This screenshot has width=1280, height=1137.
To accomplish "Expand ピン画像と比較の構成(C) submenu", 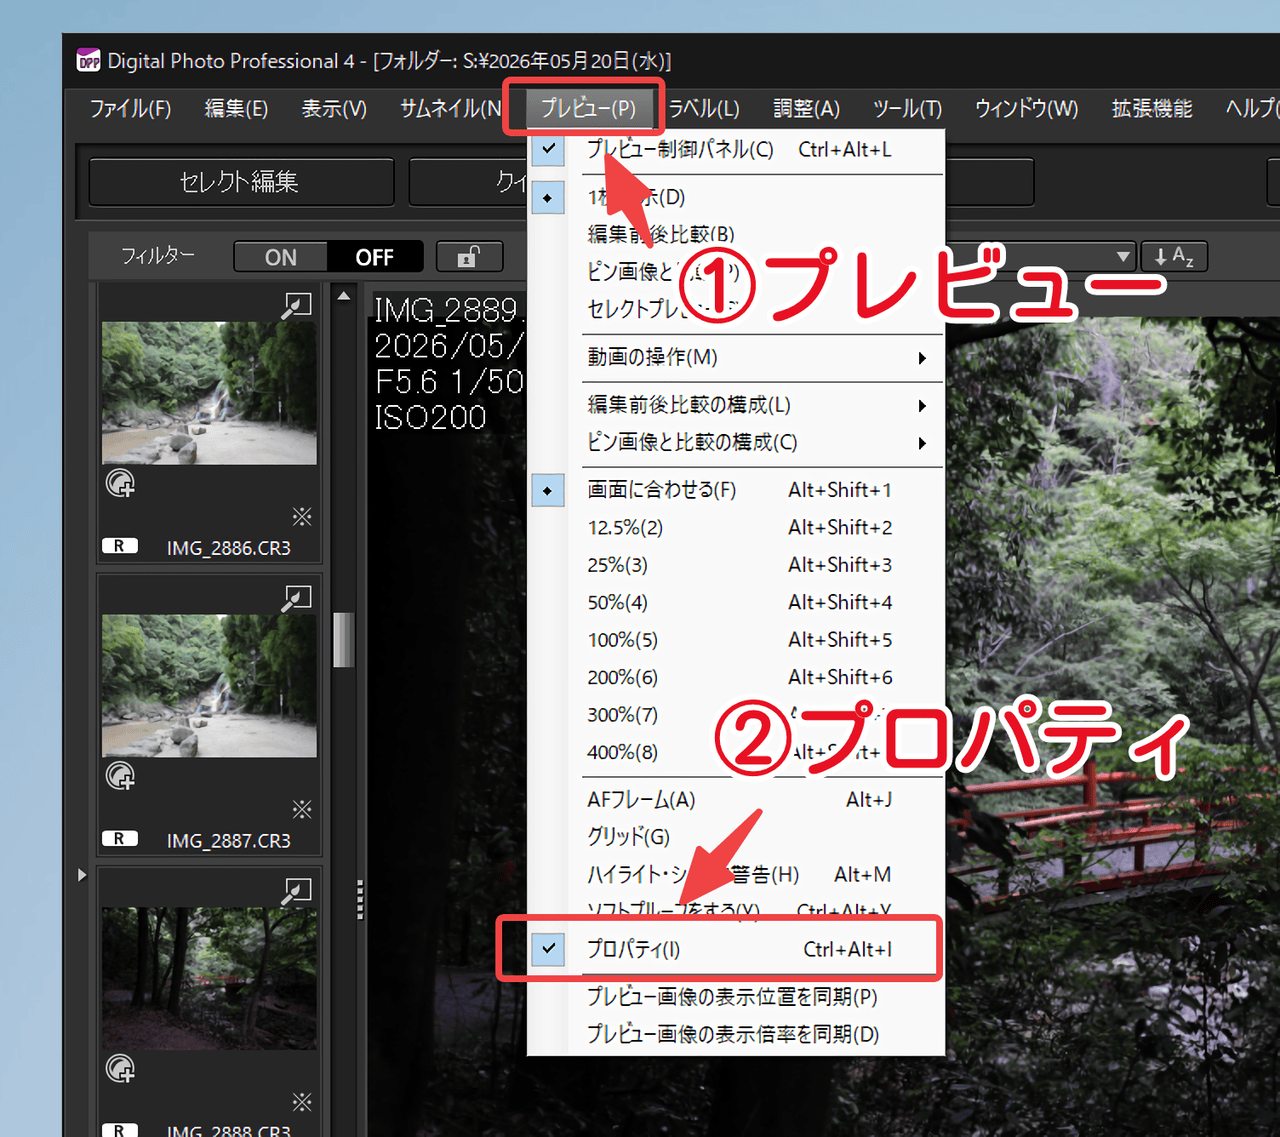I will 736,442.
